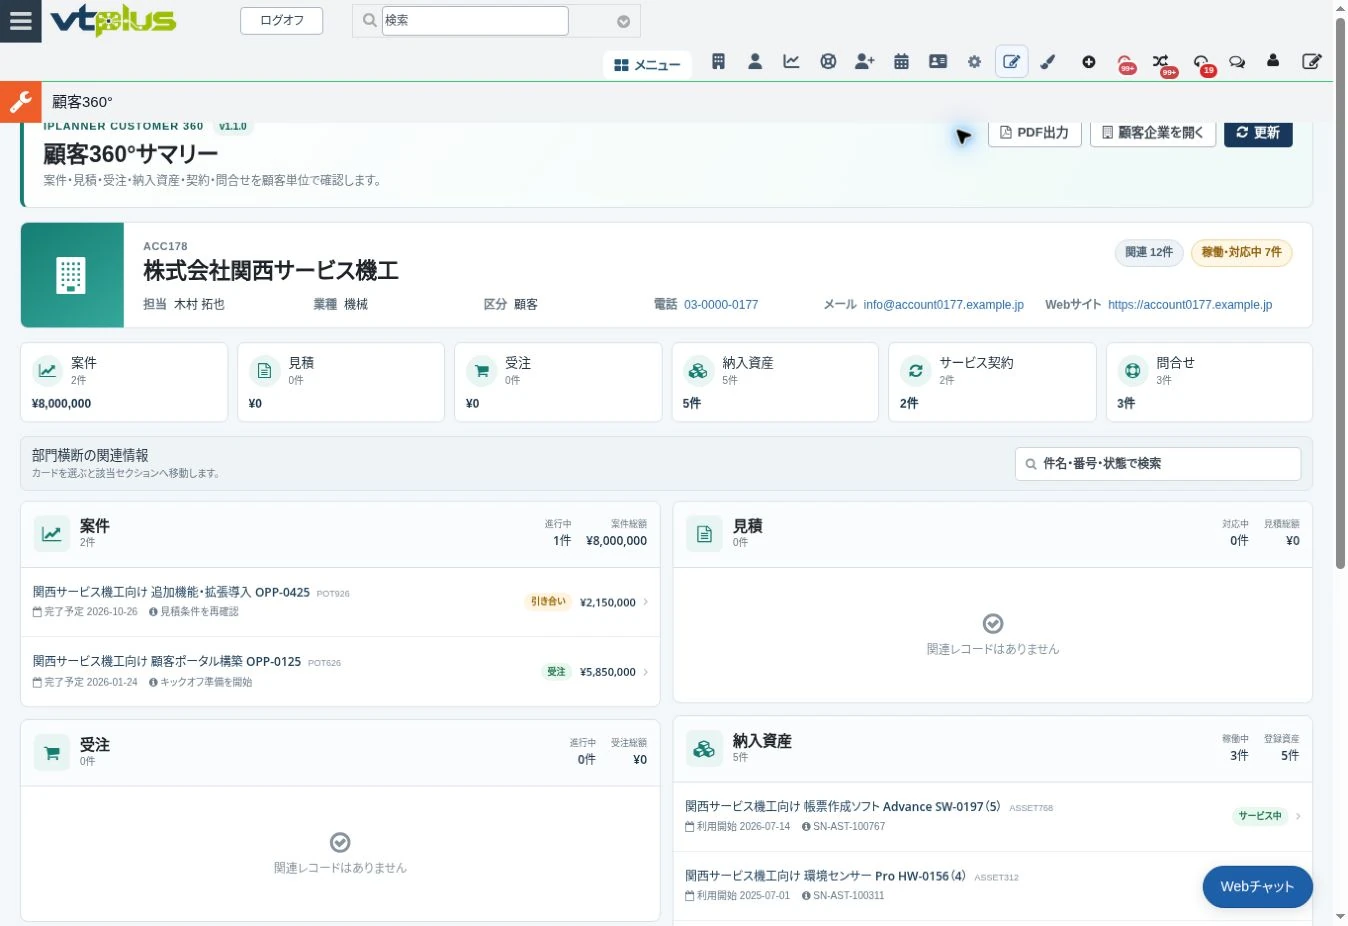The image size is (1348, 926).
Task: Select the 案件 summary card showing ¥8,000,000
Action: click(124, 382)
